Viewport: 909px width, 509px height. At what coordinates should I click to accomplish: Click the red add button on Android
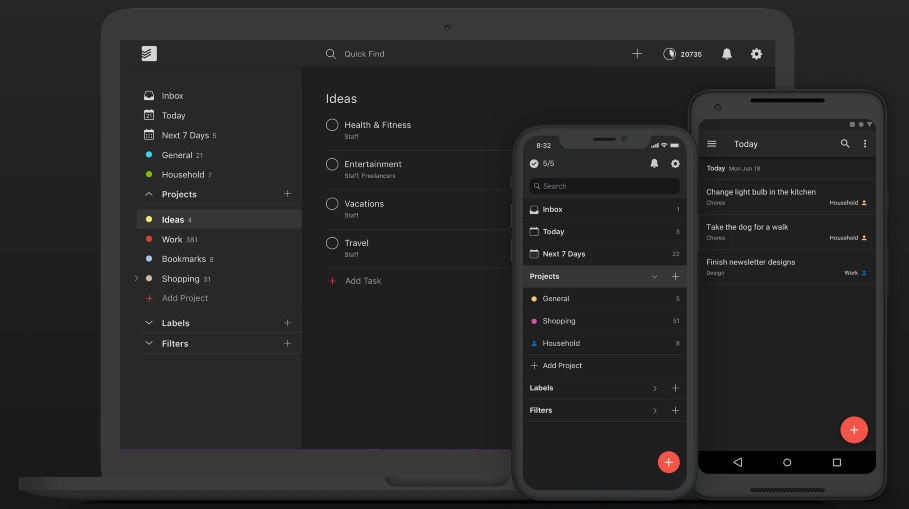[854, 430]
